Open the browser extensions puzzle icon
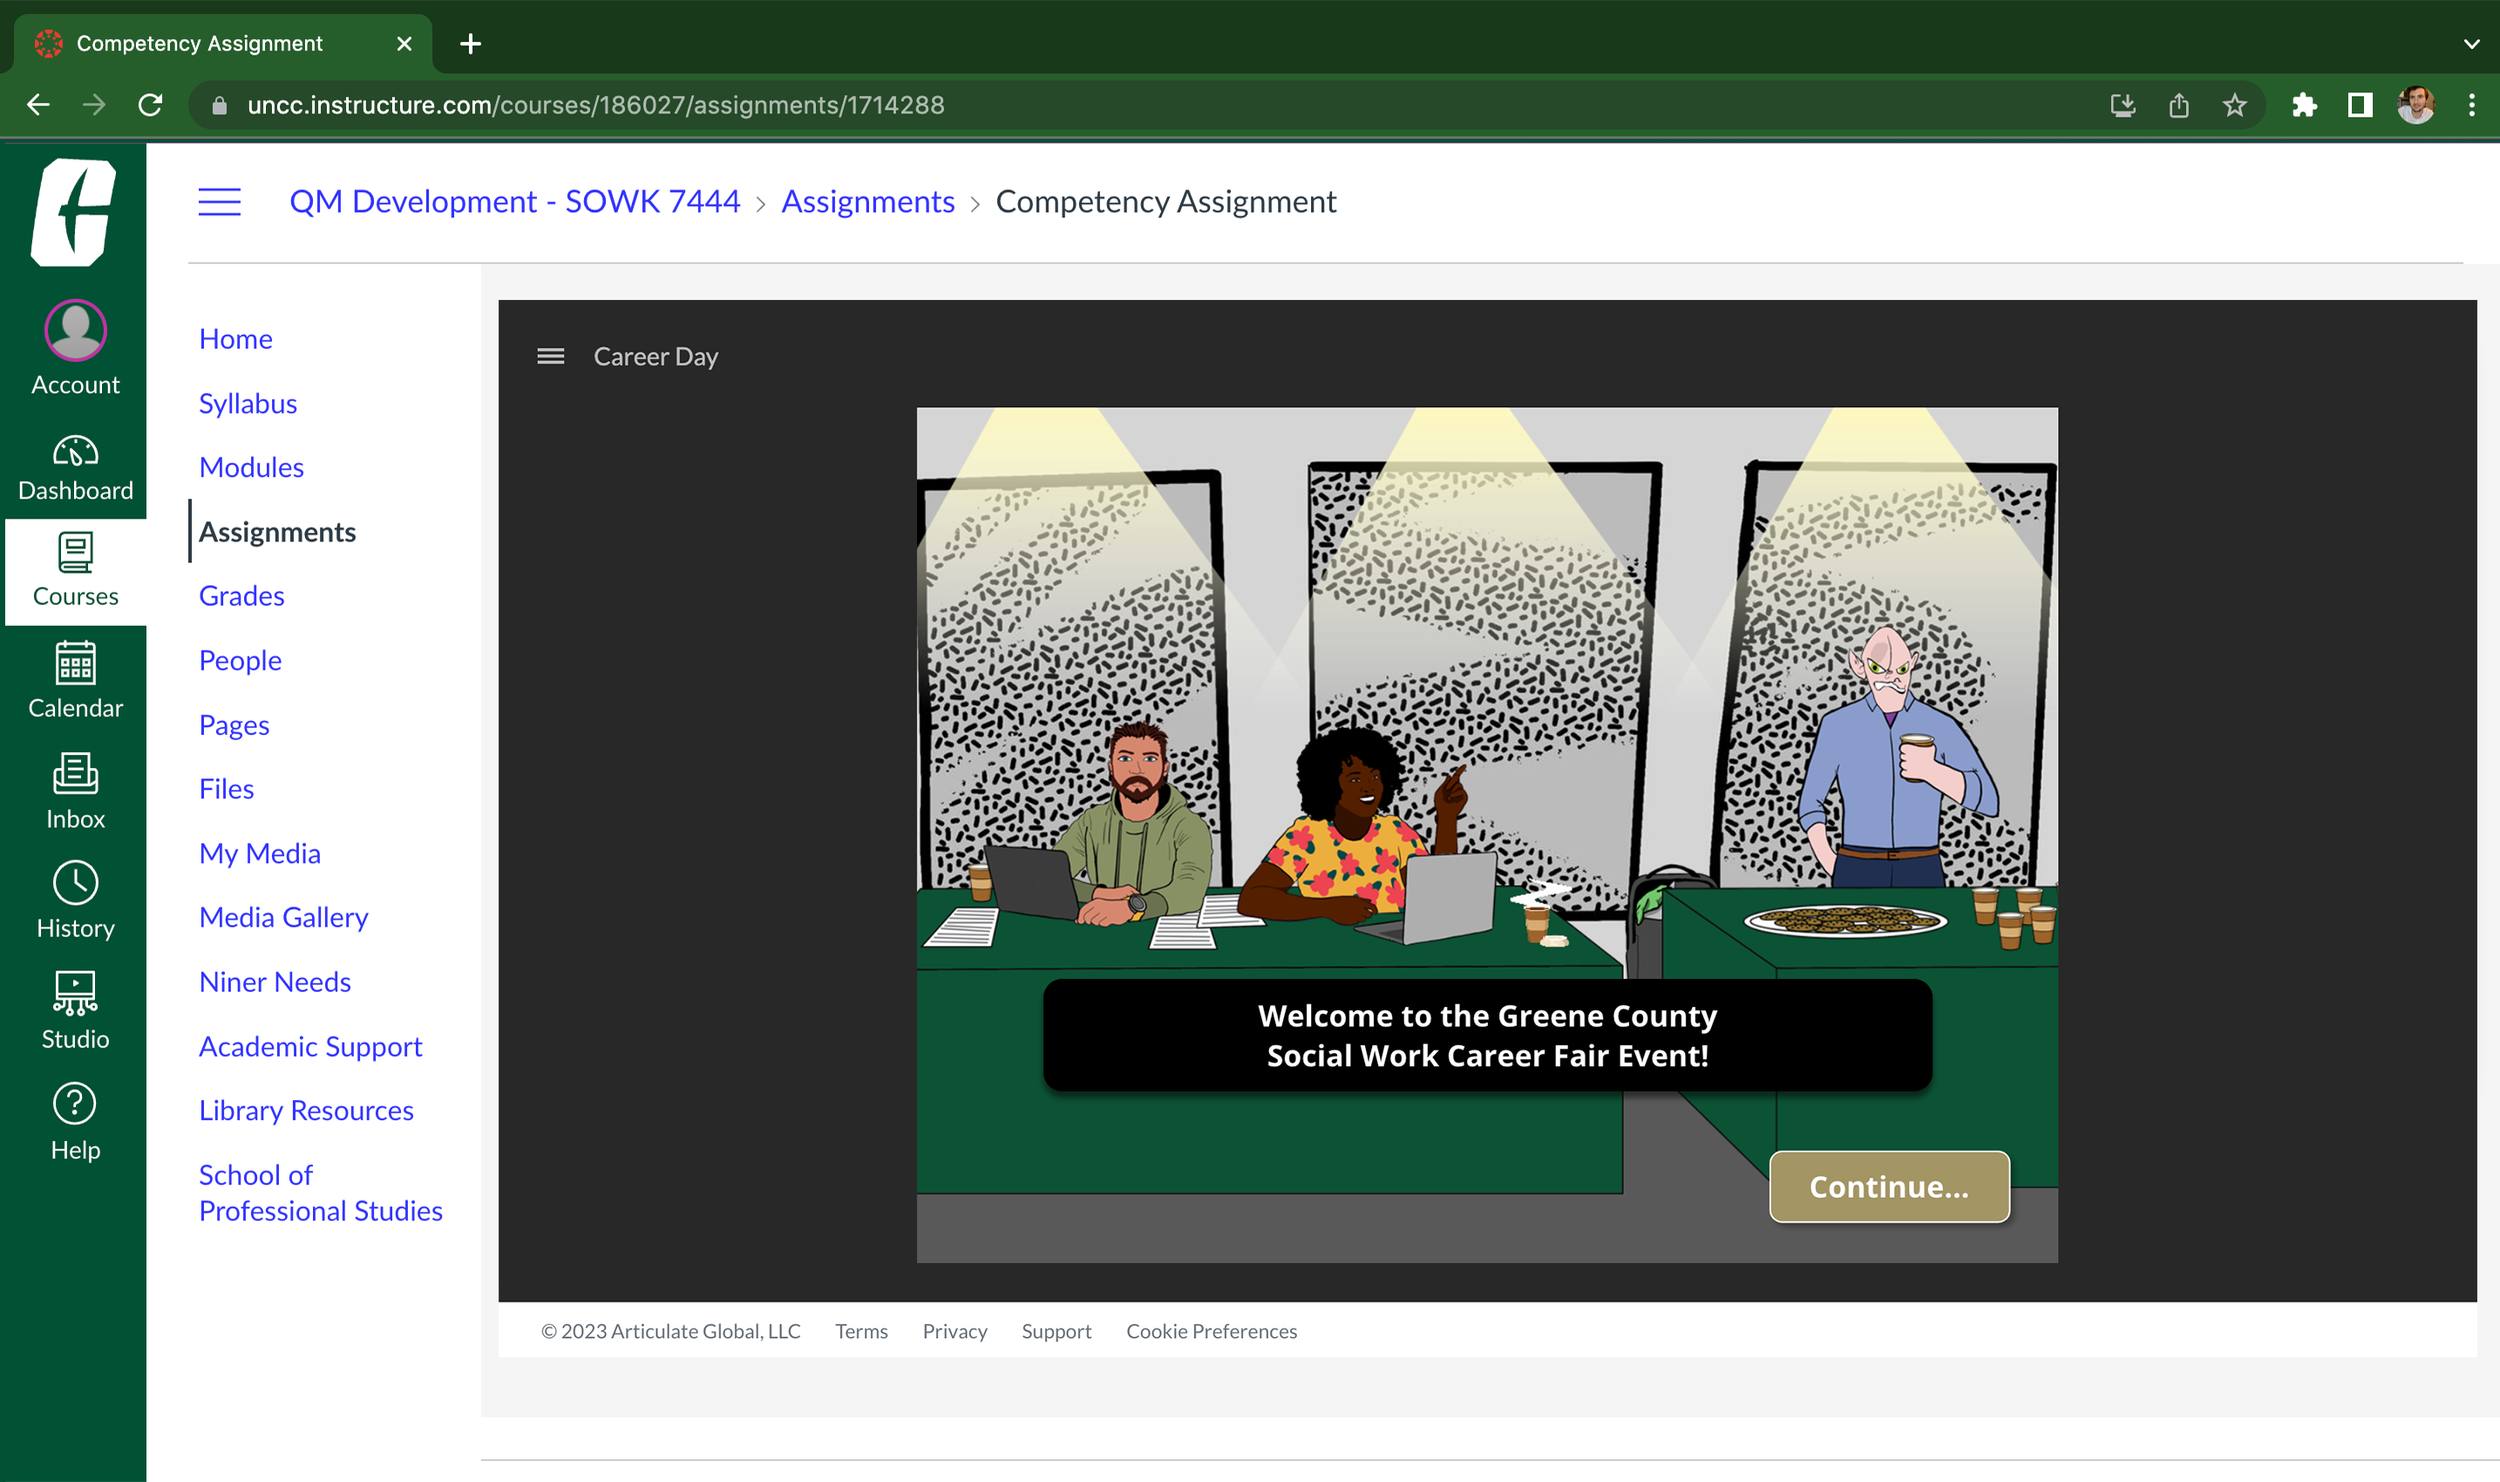Screen dimensions: 2500x1482 [2304, 105]
